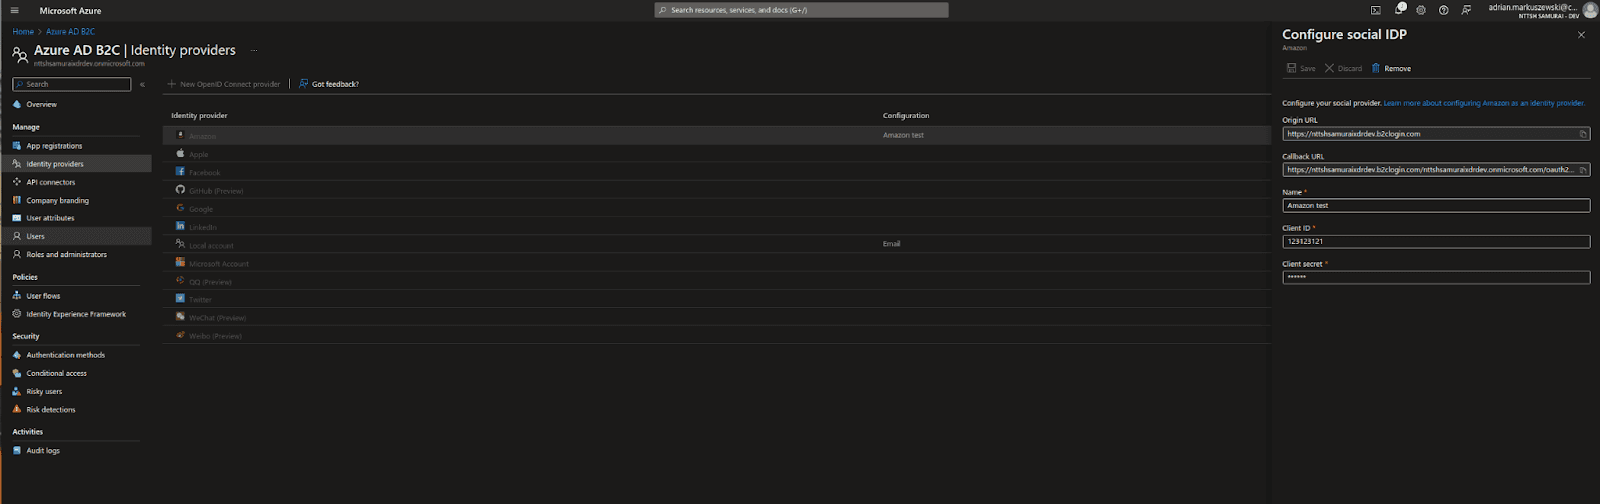
Task: Open App registrations in the sidebar
Action: 54,146
